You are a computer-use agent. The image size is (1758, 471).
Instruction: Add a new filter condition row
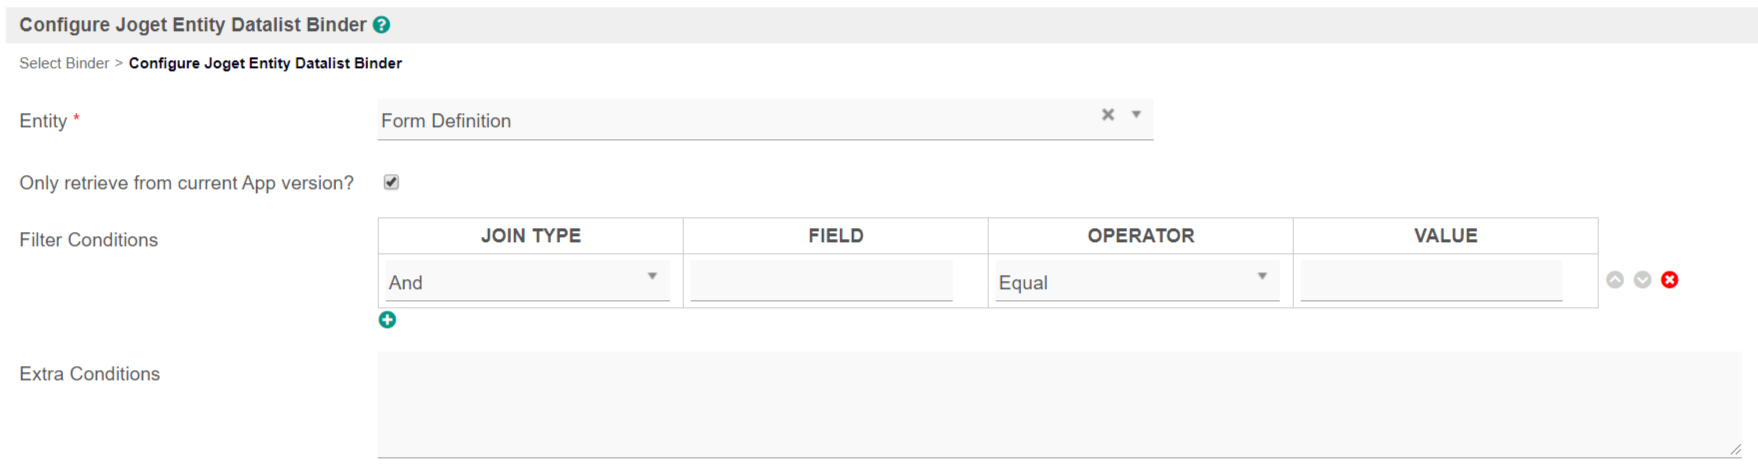pyautogui.click(x=387, y=320)
